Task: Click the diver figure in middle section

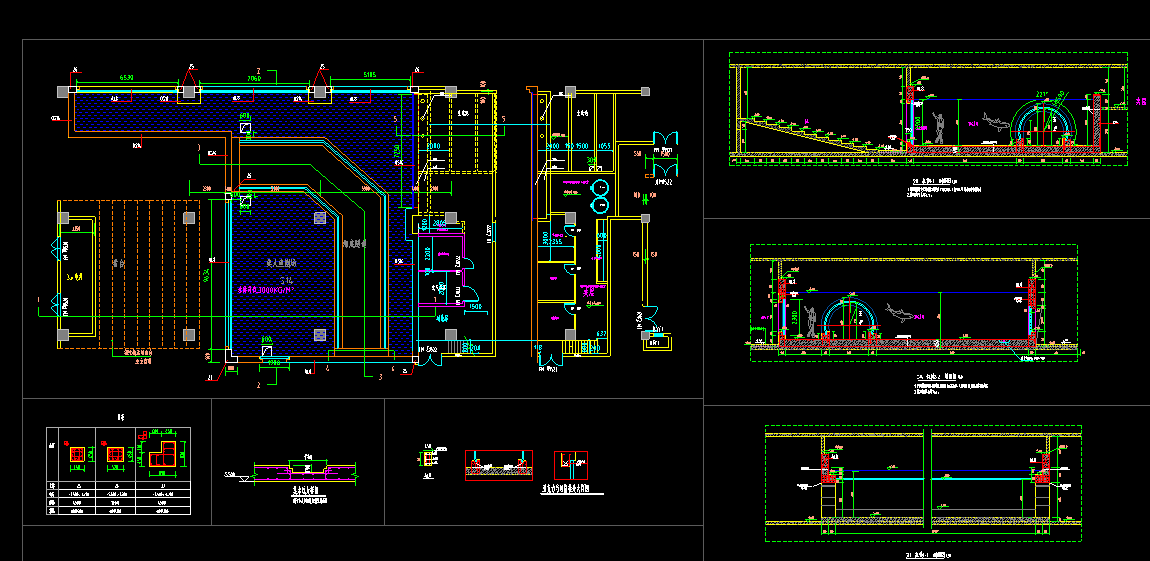Action: coord(814,319)
